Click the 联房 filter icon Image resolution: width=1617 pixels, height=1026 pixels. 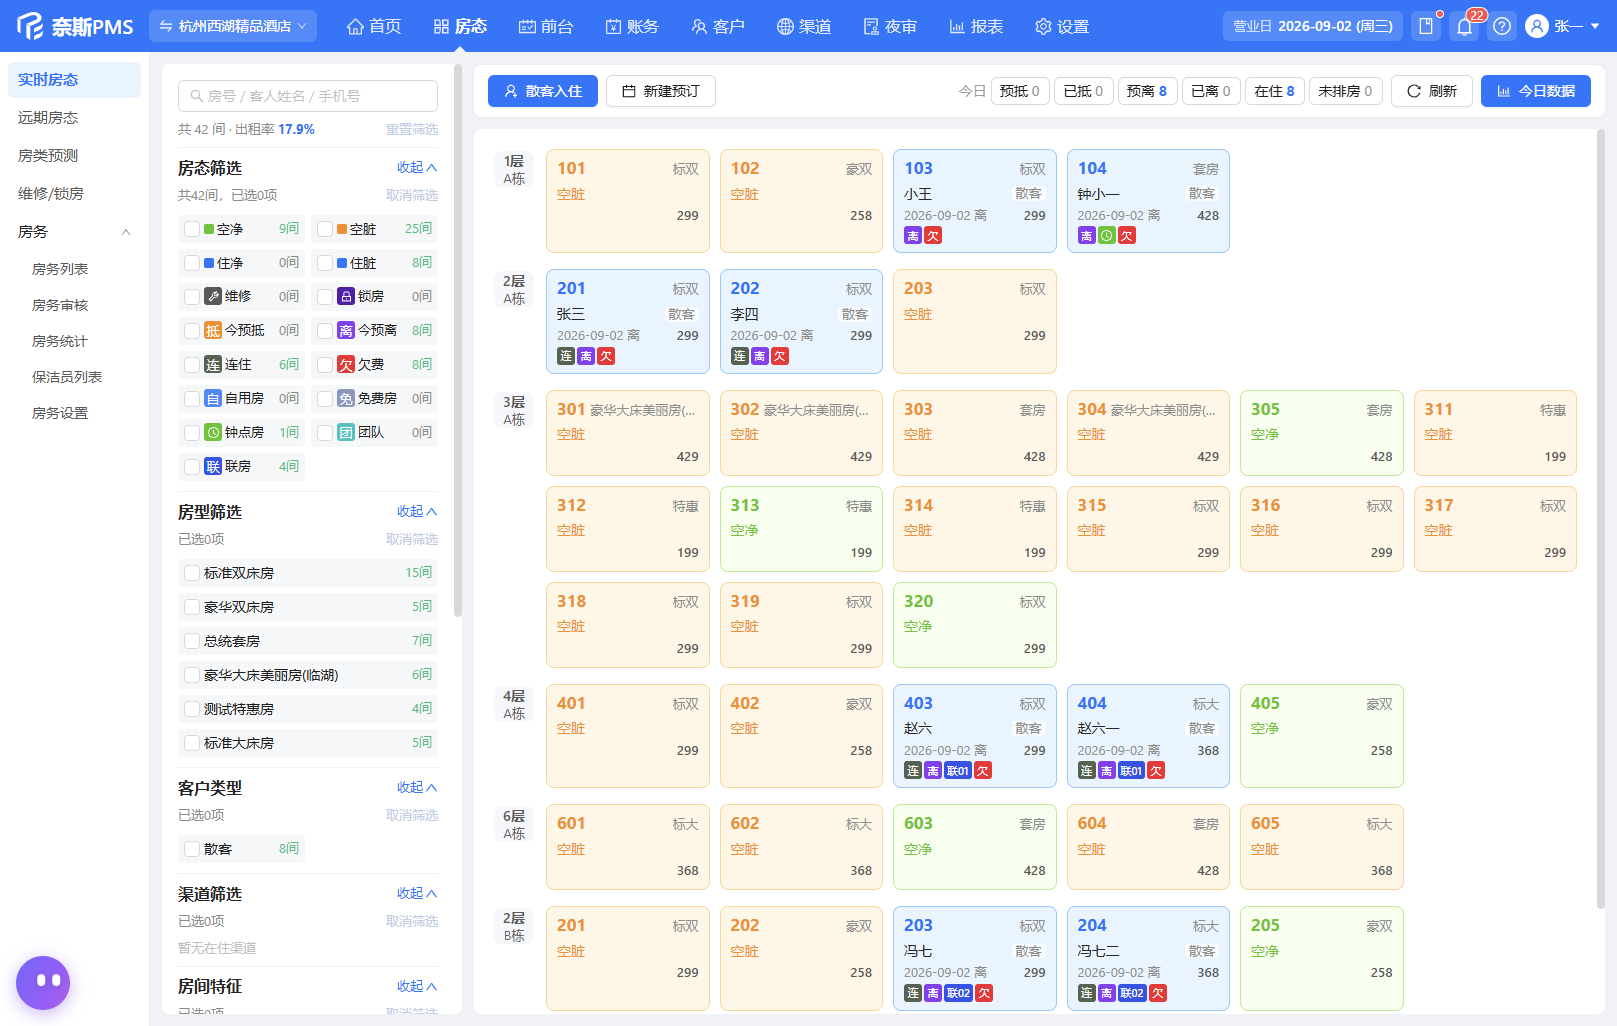pyautogui.click(x=213, y=466)
